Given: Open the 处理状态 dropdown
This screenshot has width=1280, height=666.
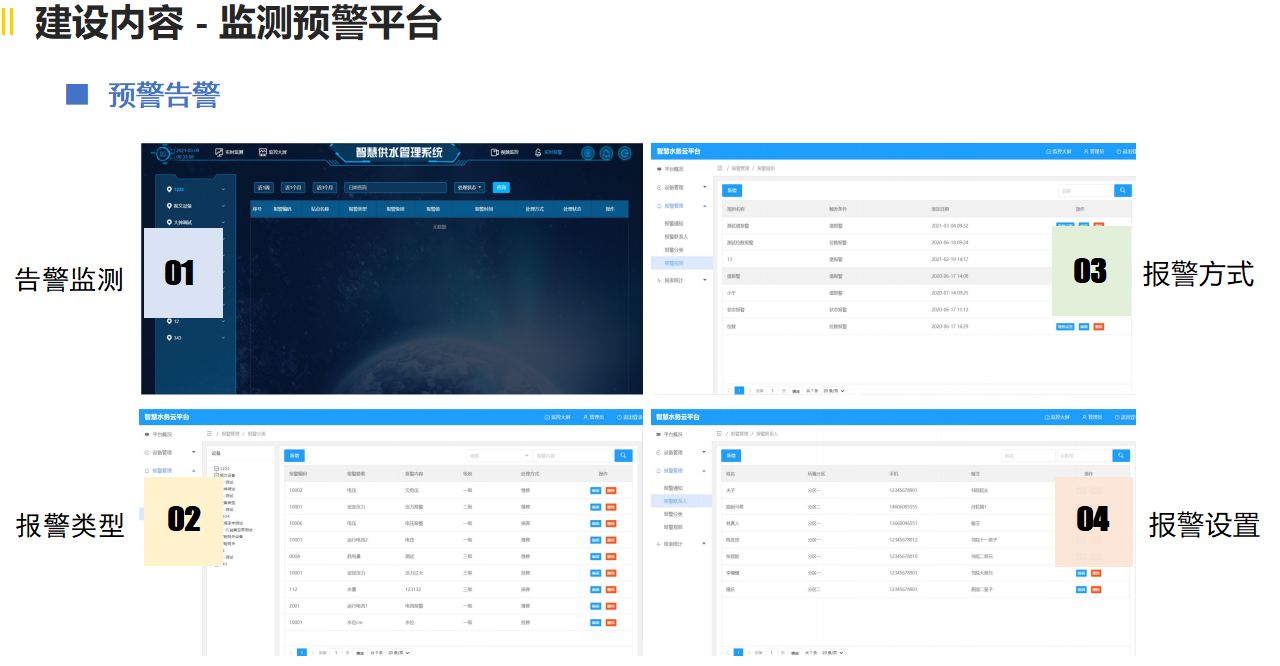Looking at the screenshot, I should coord(469,187).
